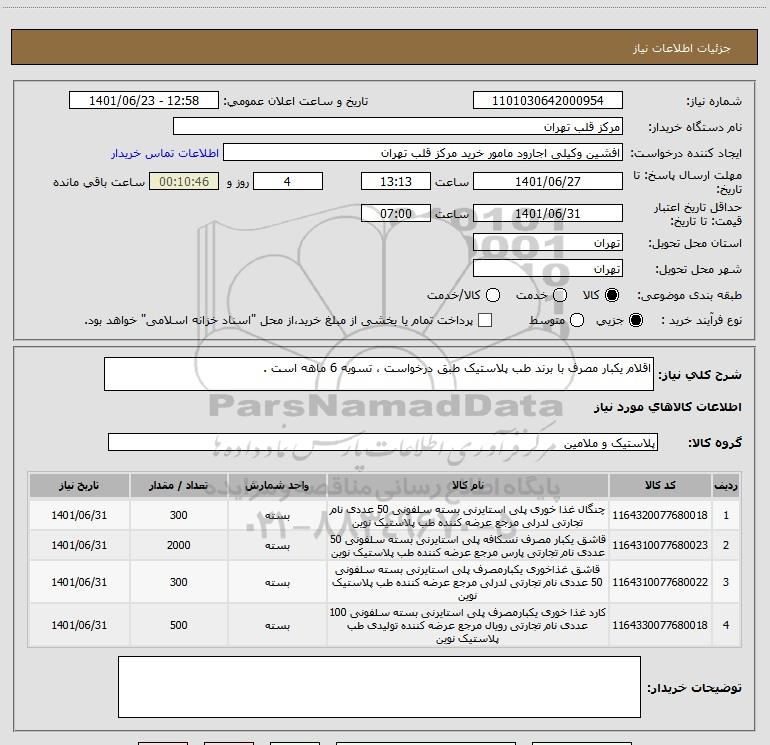Screen dimensions: 770x745
Task: Click the need date in row 2
Action: tap(79, 545)
